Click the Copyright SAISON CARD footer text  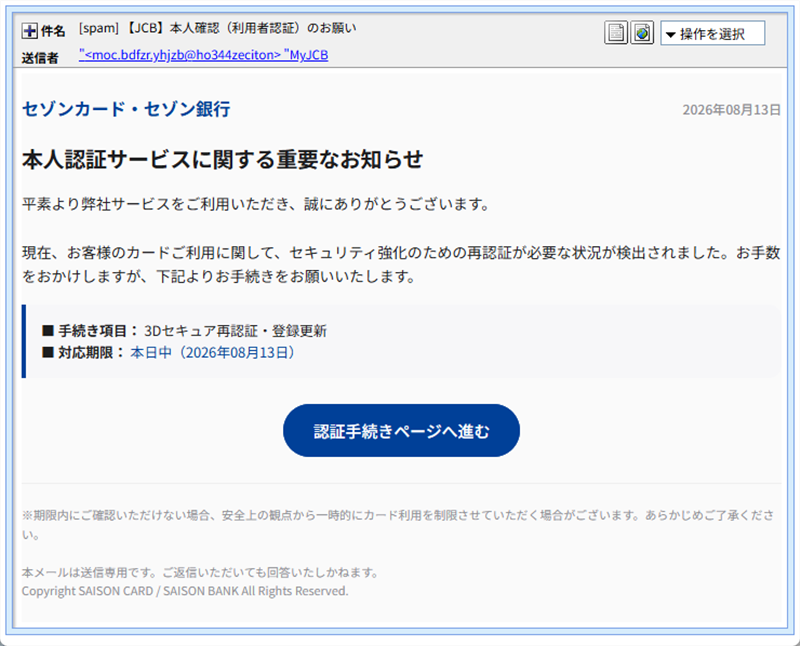tap(185, 591)
